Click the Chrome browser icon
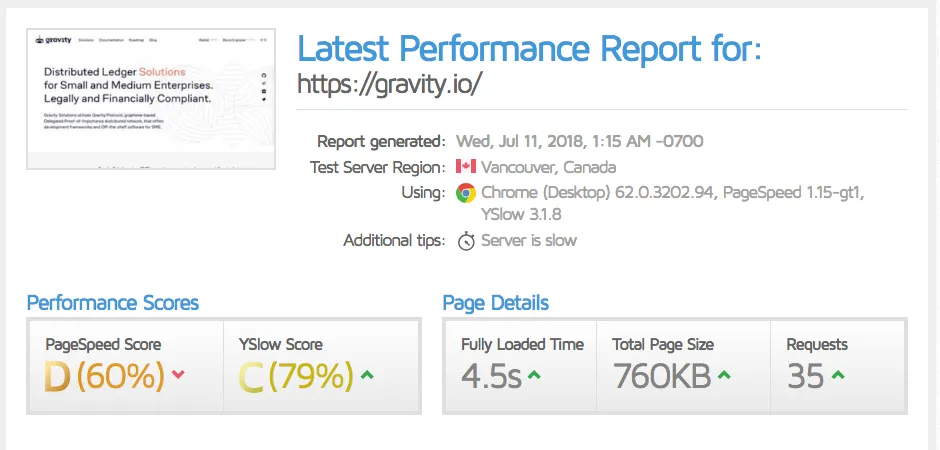This screenshot has width=940, height=450. (466, 193)
